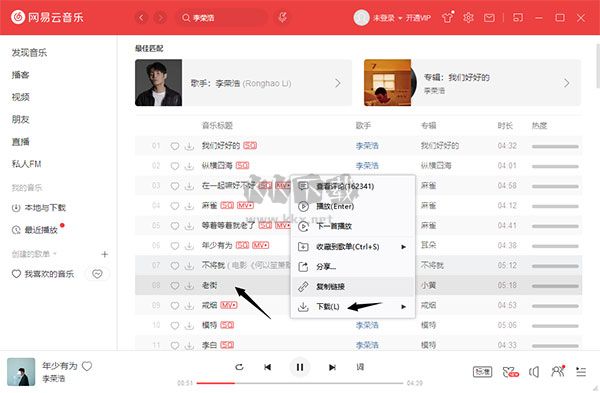Open 视频 in the sidebar
Screen dimensions: 600x393
click(20, 97)
